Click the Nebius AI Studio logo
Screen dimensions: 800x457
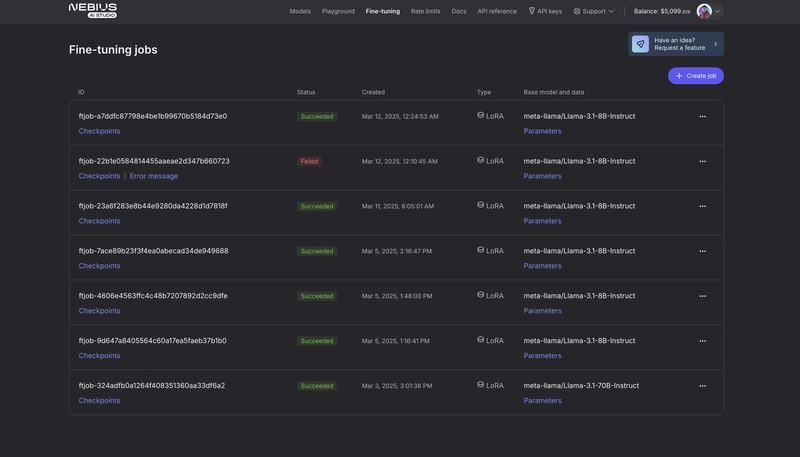[x=93, y=11]
